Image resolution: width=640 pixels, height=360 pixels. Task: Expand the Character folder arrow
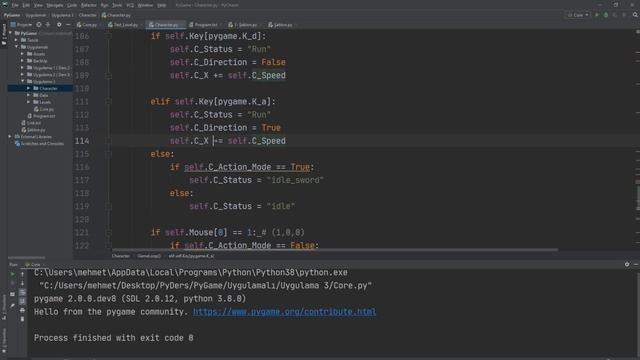[x=29, y=89]
